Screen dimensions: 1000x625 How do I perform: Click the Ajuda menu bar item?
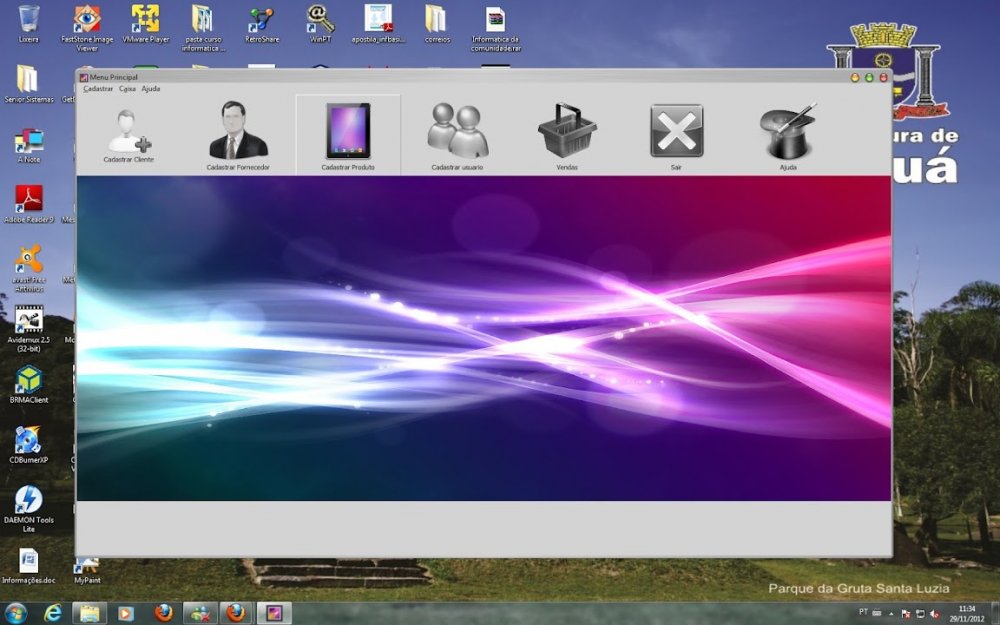[x=151, y=89]
